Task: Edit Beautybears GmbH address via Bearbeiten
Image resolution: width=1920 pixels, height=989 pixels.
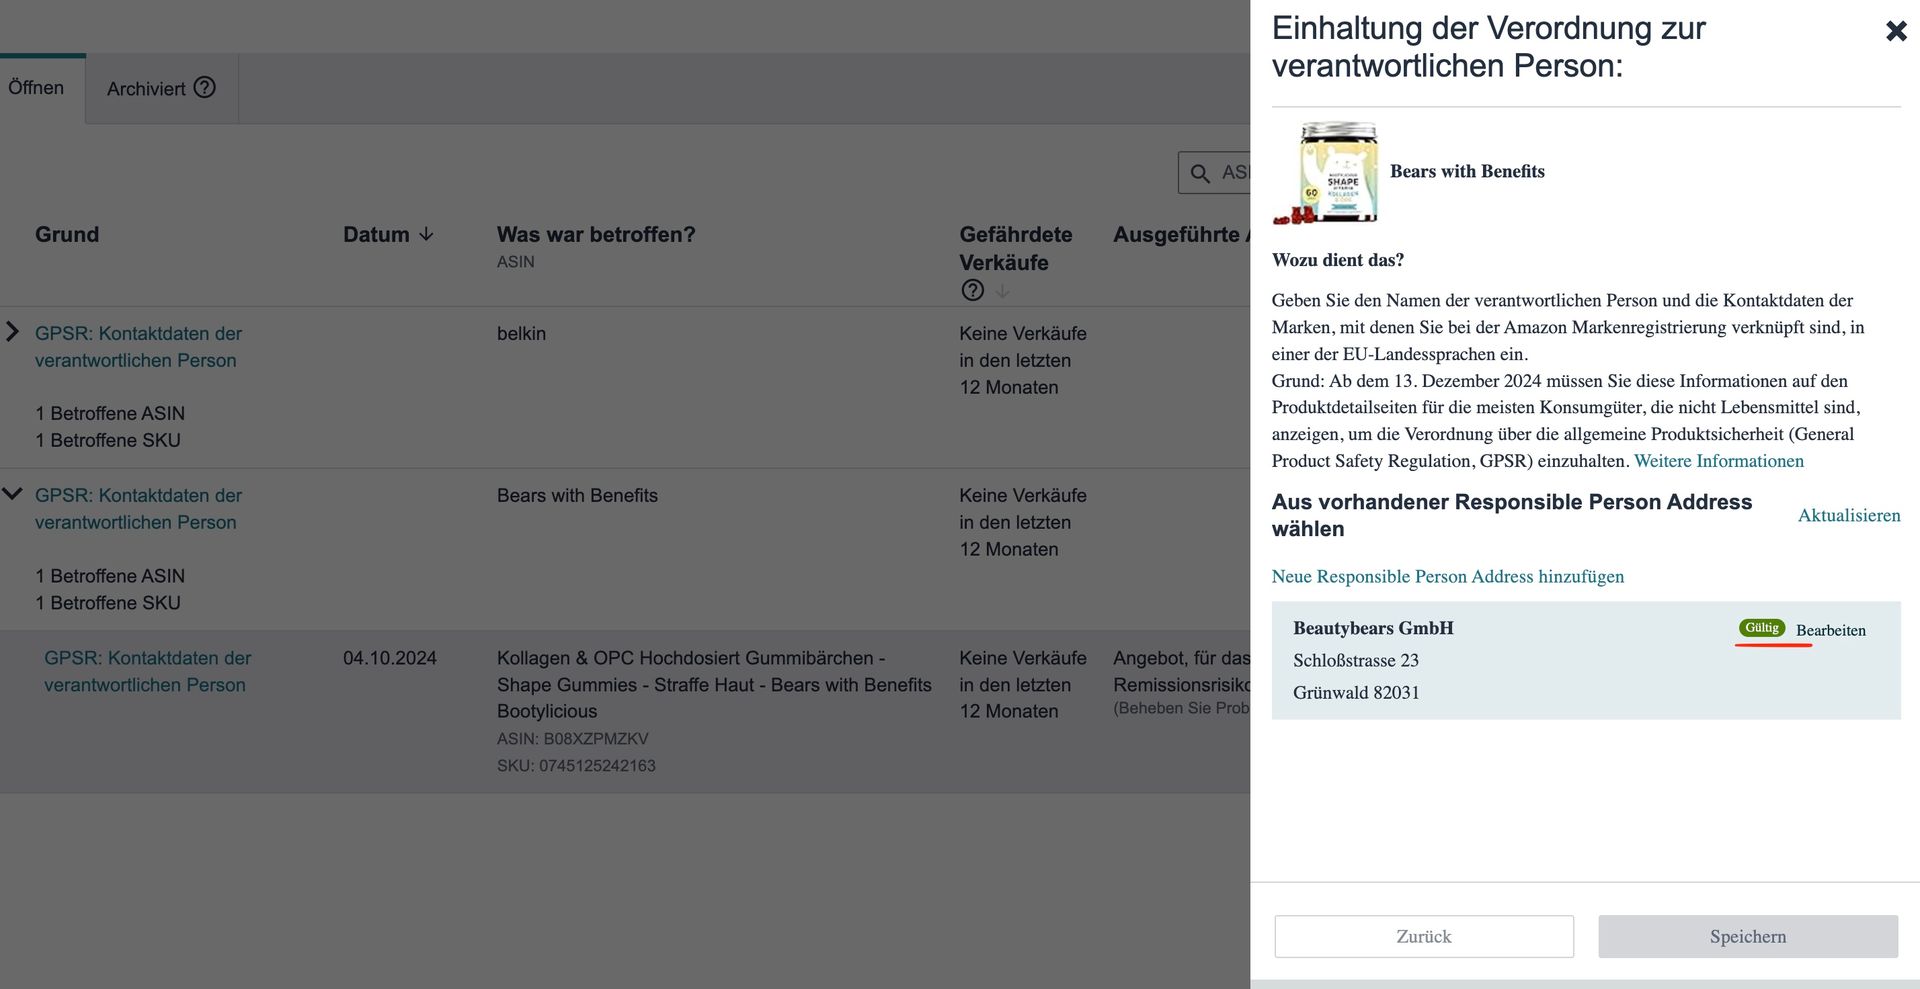Action: (x=1830, y=630)
